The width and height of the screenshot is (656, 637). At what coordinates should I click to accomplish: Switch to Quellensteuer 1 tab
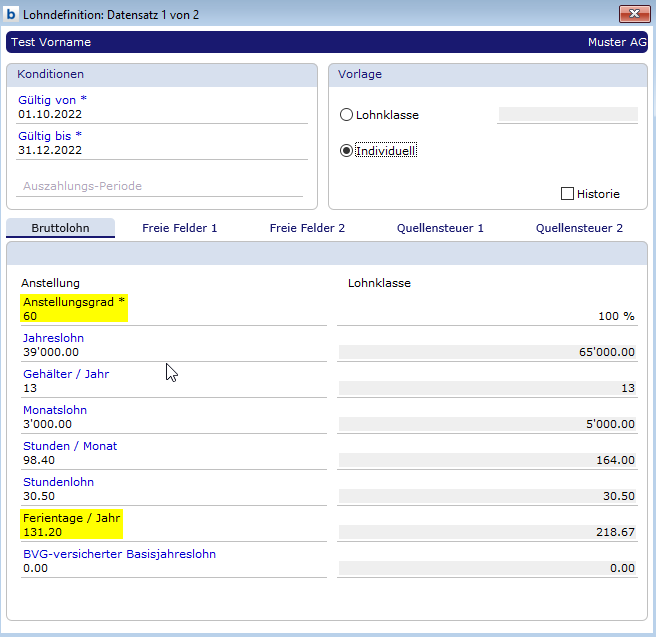pos(440,228)
